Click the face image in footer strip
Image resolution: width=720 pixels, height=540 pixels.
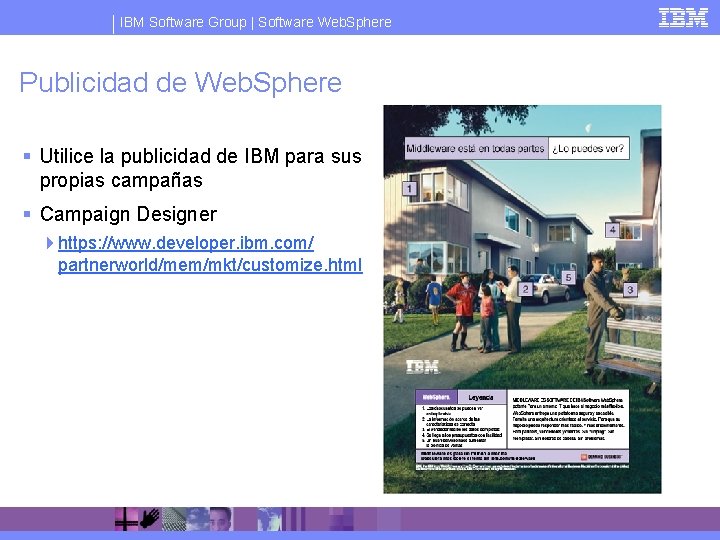(x=221, y=519)
